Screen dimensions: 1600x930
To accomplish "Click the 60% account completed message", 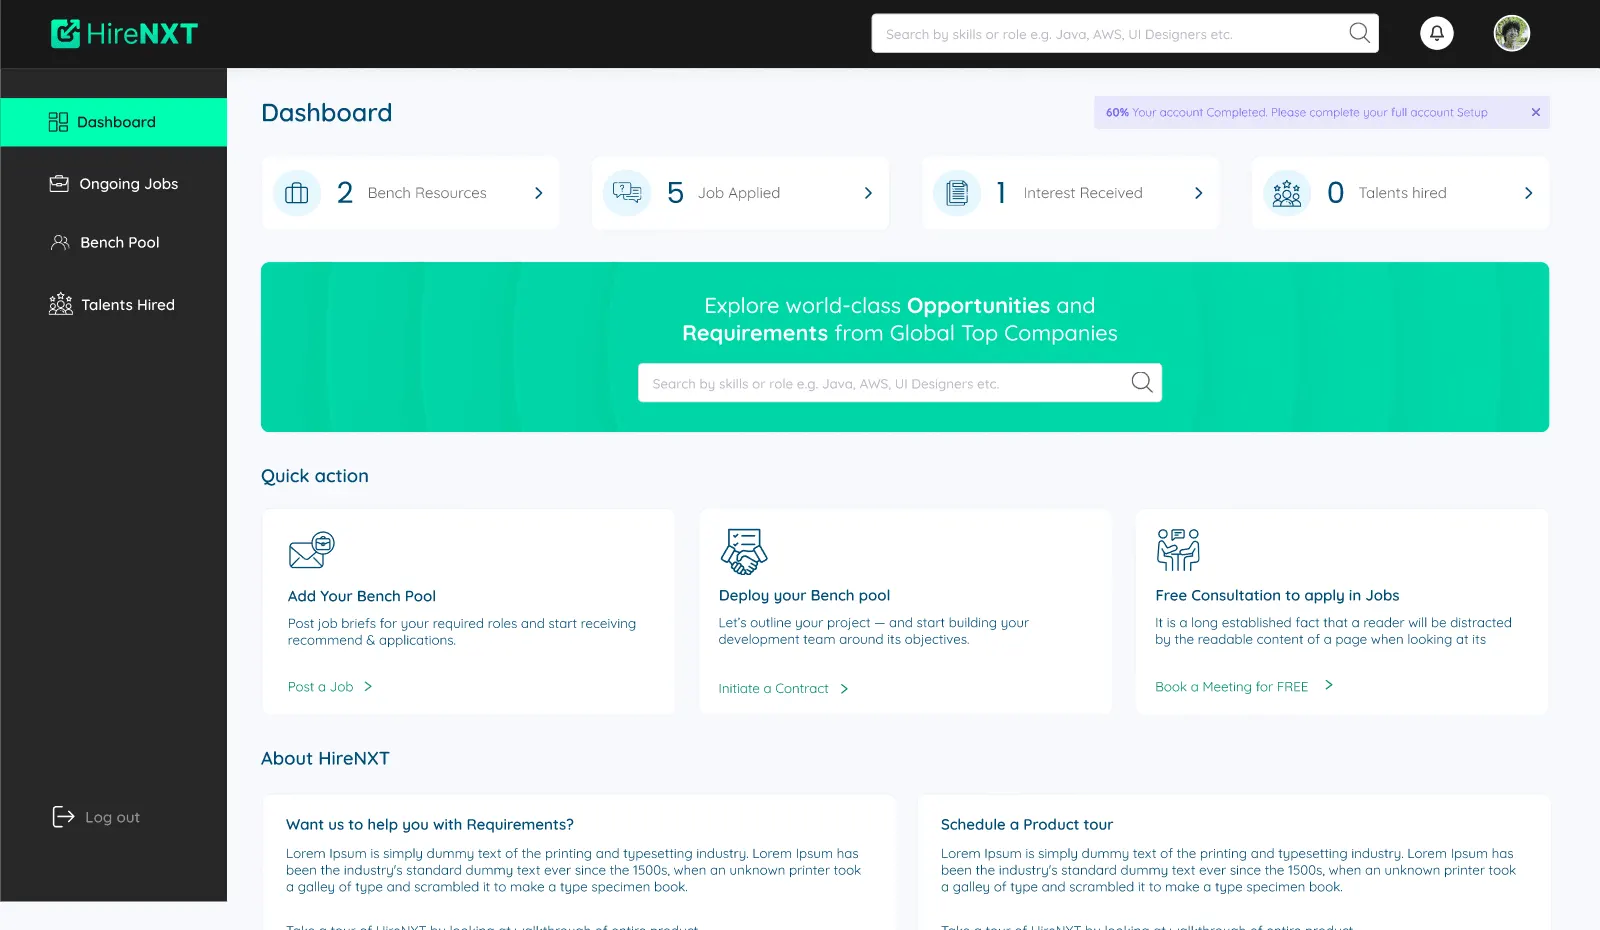I will click(x=1296, y=112).
